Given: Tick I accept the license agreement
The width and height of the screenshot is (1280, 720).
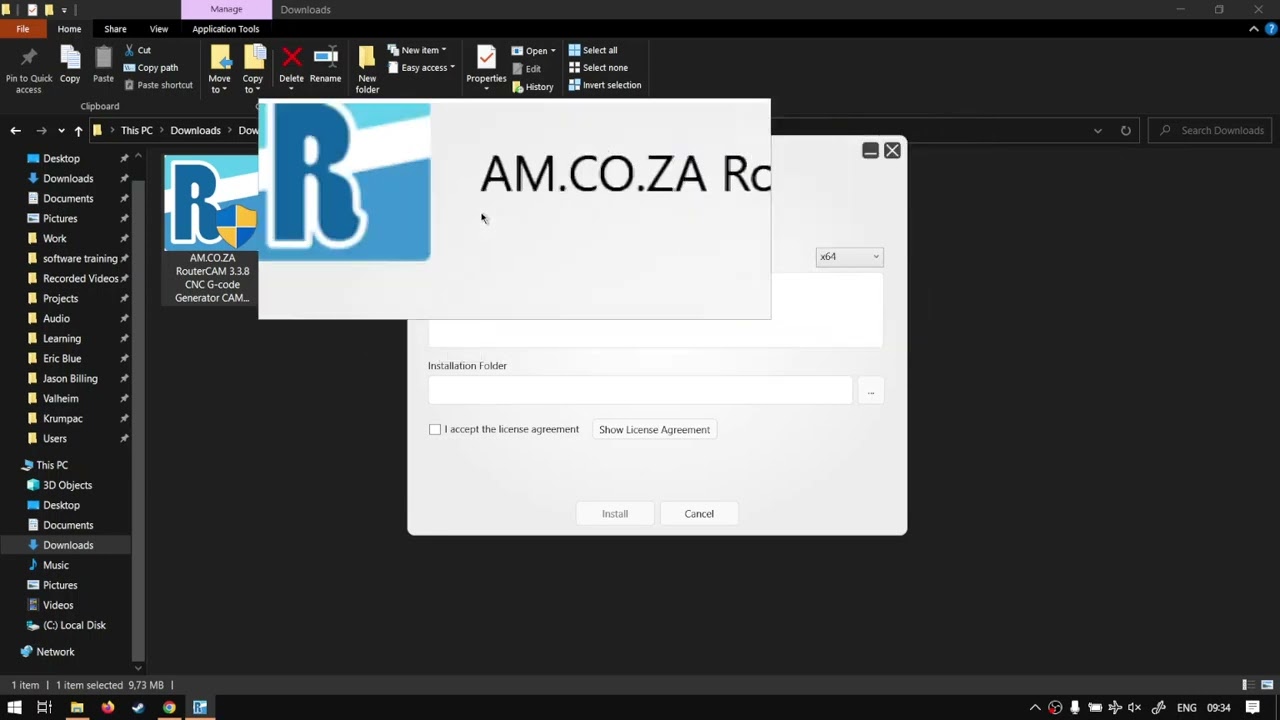Looking at the screenshot, I should [435, 430].
